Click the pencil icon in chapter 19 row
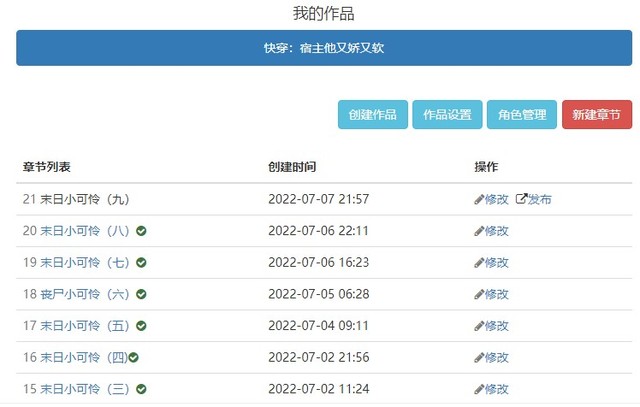The image size is (640, 407). tap(479, 263)
